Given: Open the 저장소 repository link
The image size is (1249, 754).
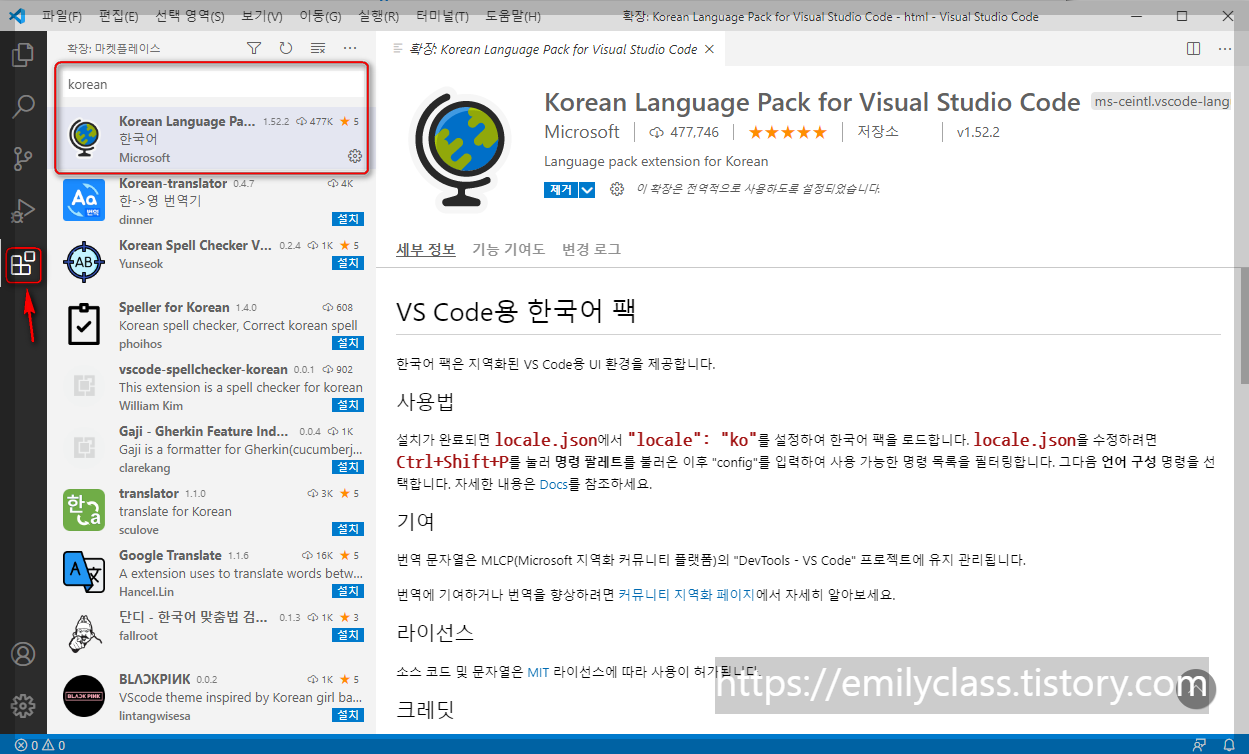Looking at the screenshot, I should 878,132.
